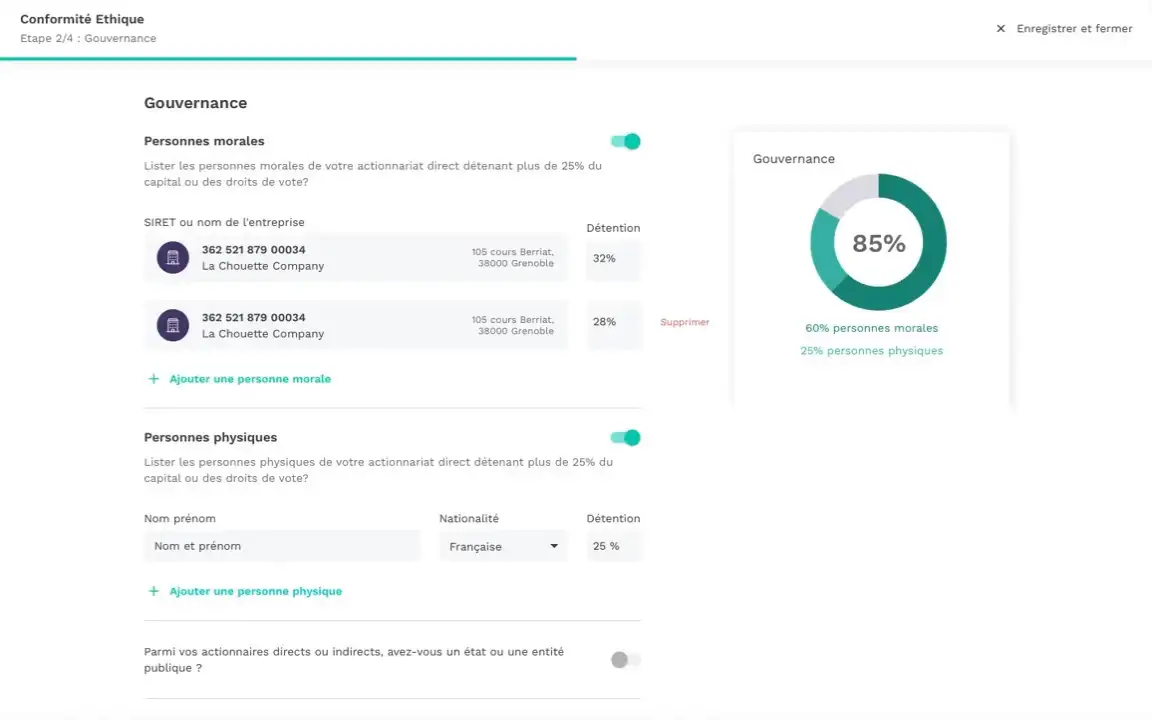Click the X icon beside Enregistrer et fermer
This screenshot has height=720, width=1152.
pyautogui.click(x=1000, y=29)
